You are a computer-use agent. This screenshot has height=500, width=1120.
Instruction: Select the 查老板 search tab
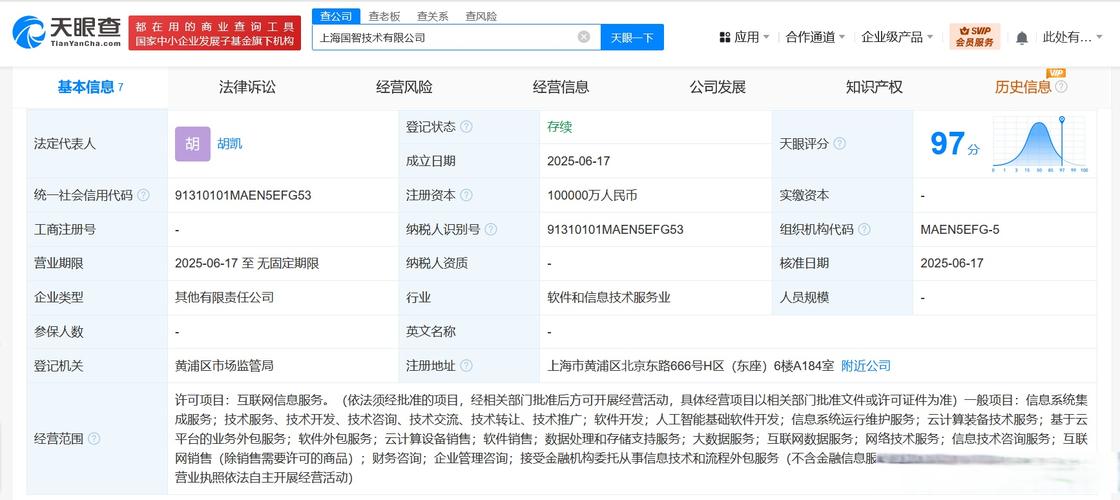point(384,16)
